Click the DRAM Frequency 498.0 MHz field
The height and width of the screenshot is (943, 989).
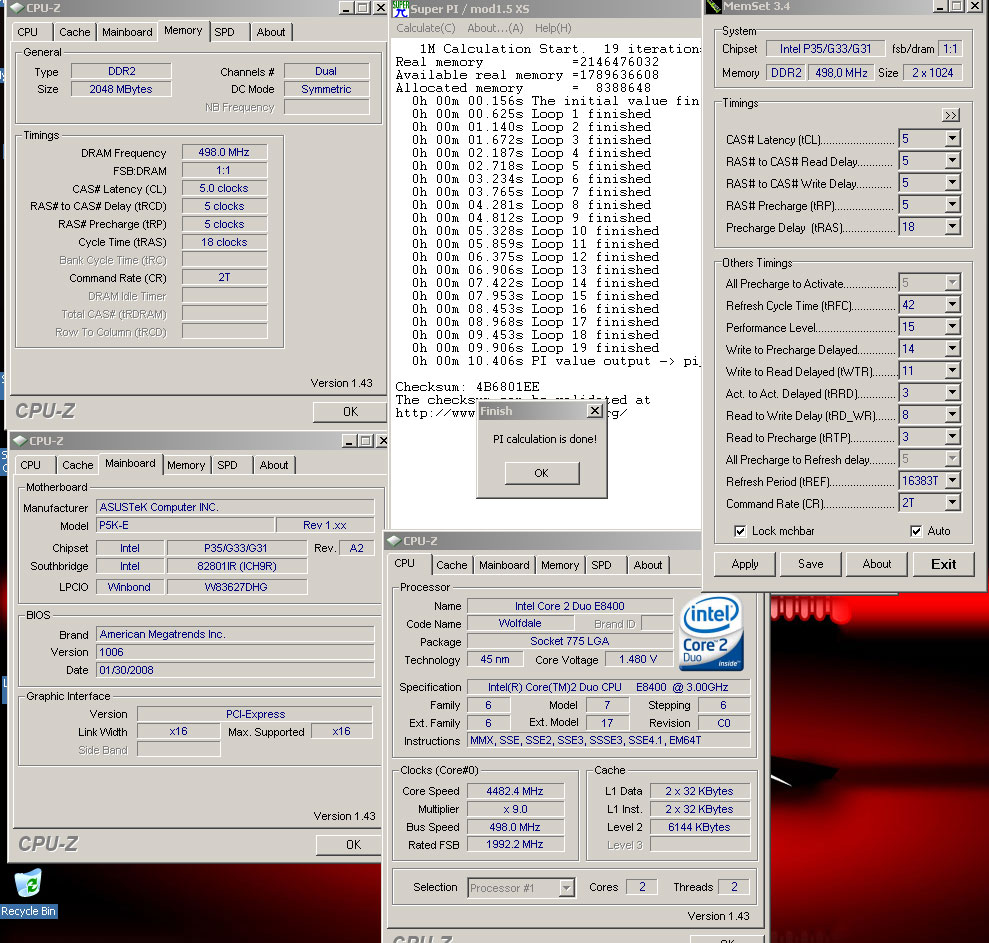pyautogui.click(x=224, y=152)
